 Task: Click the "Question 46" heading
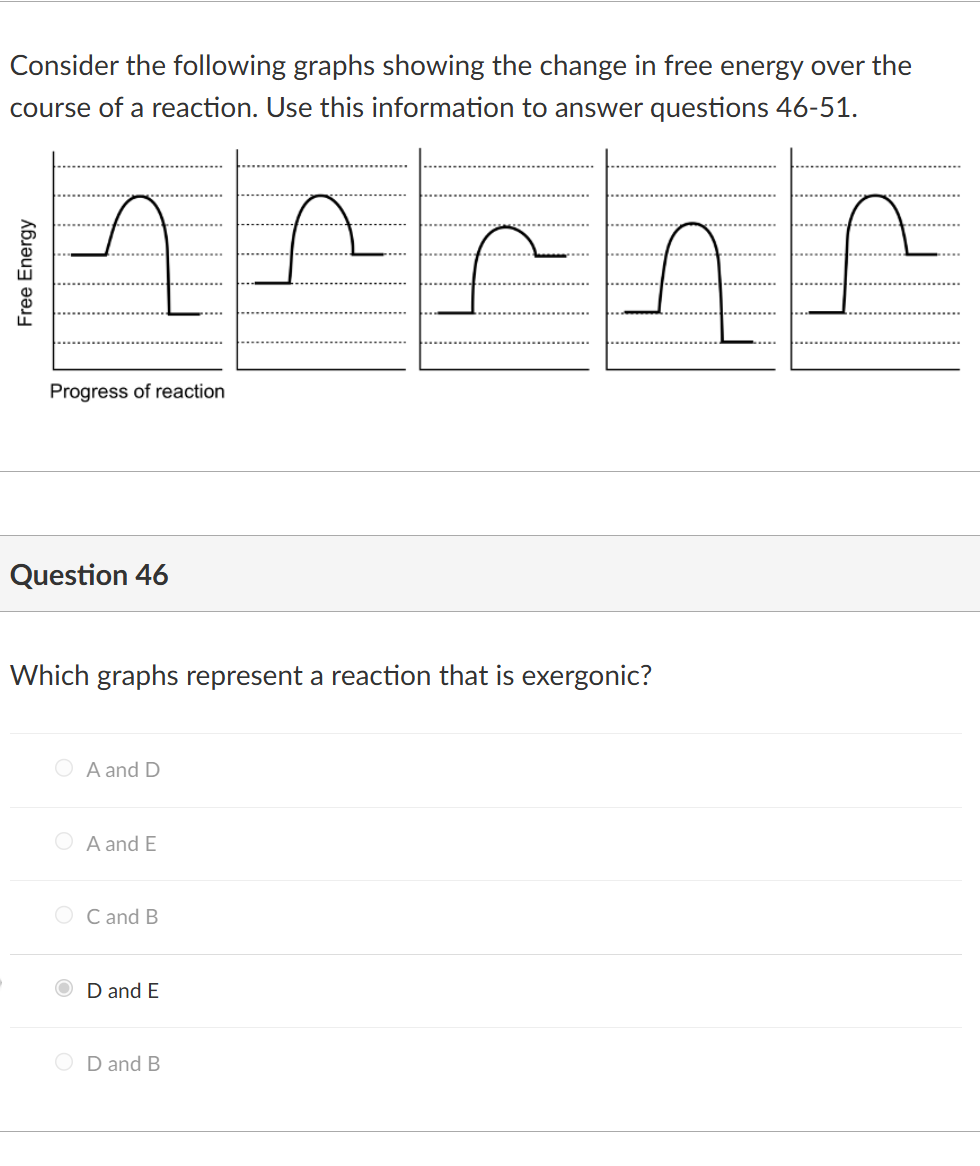(x=89, y=575)
